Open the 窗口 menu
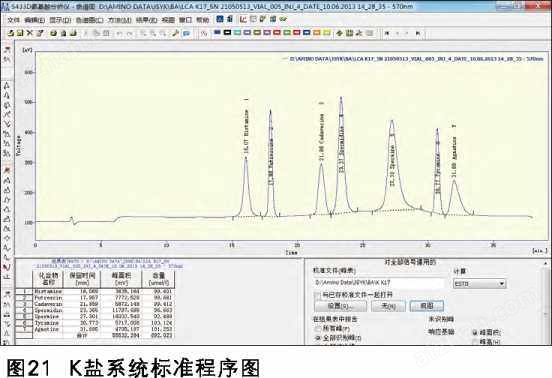The height and width of the screenshot is (378, 552). [x=185, y=20]
